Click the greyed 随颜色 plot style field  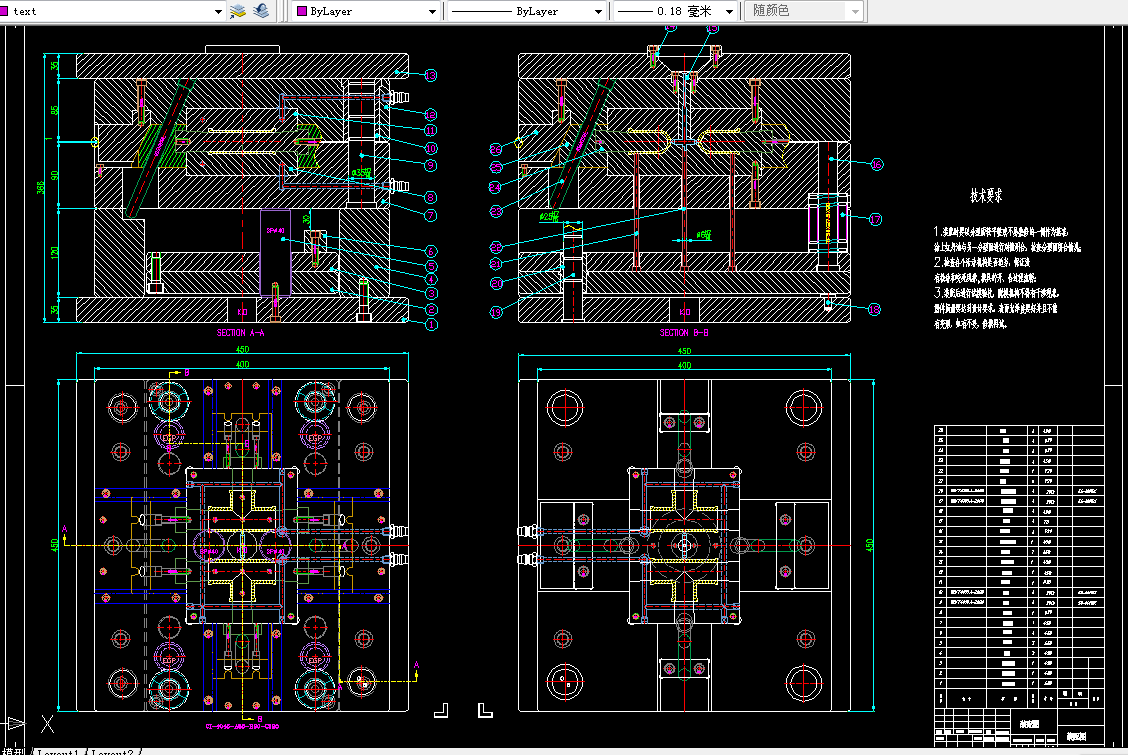click(804, 11)
